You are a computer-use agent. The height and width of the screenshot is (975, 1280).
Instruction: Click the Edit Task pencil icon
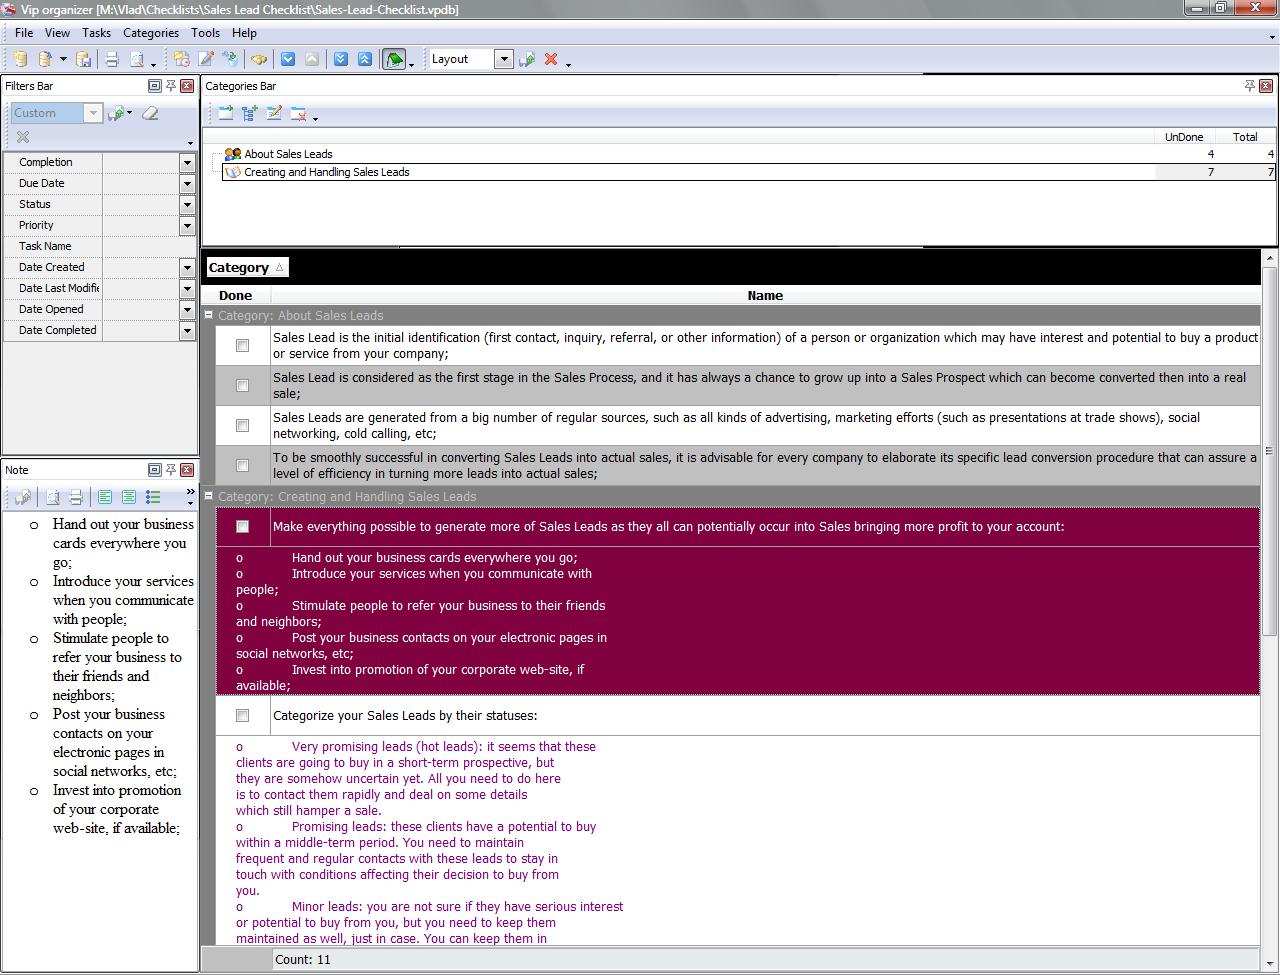point(206,59)
